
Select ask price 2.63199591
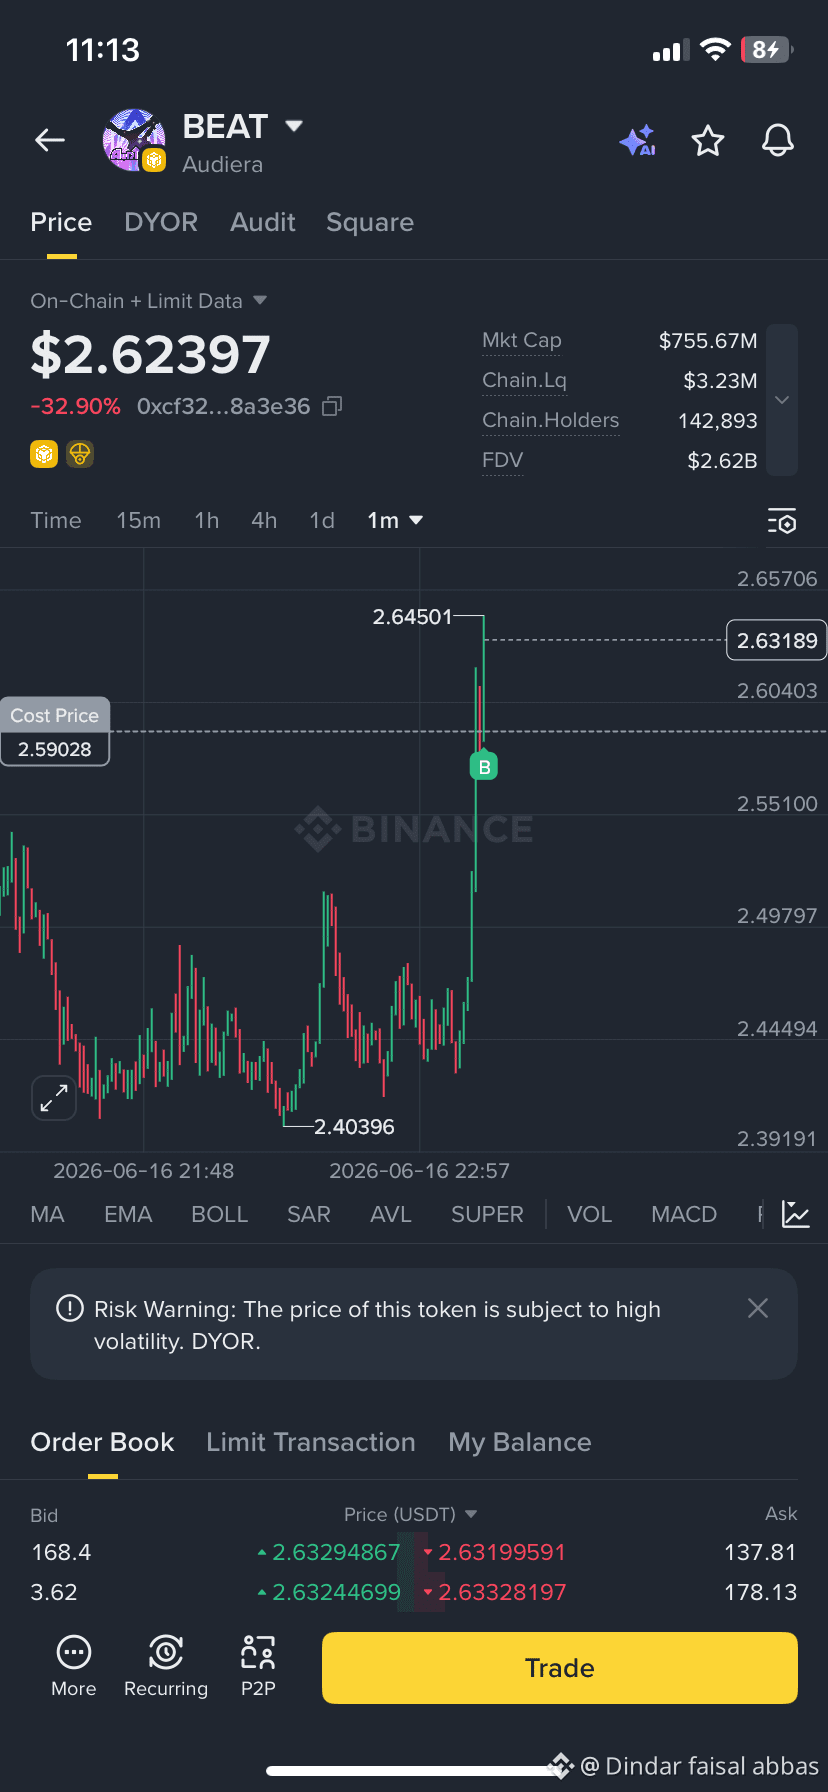502,1552
